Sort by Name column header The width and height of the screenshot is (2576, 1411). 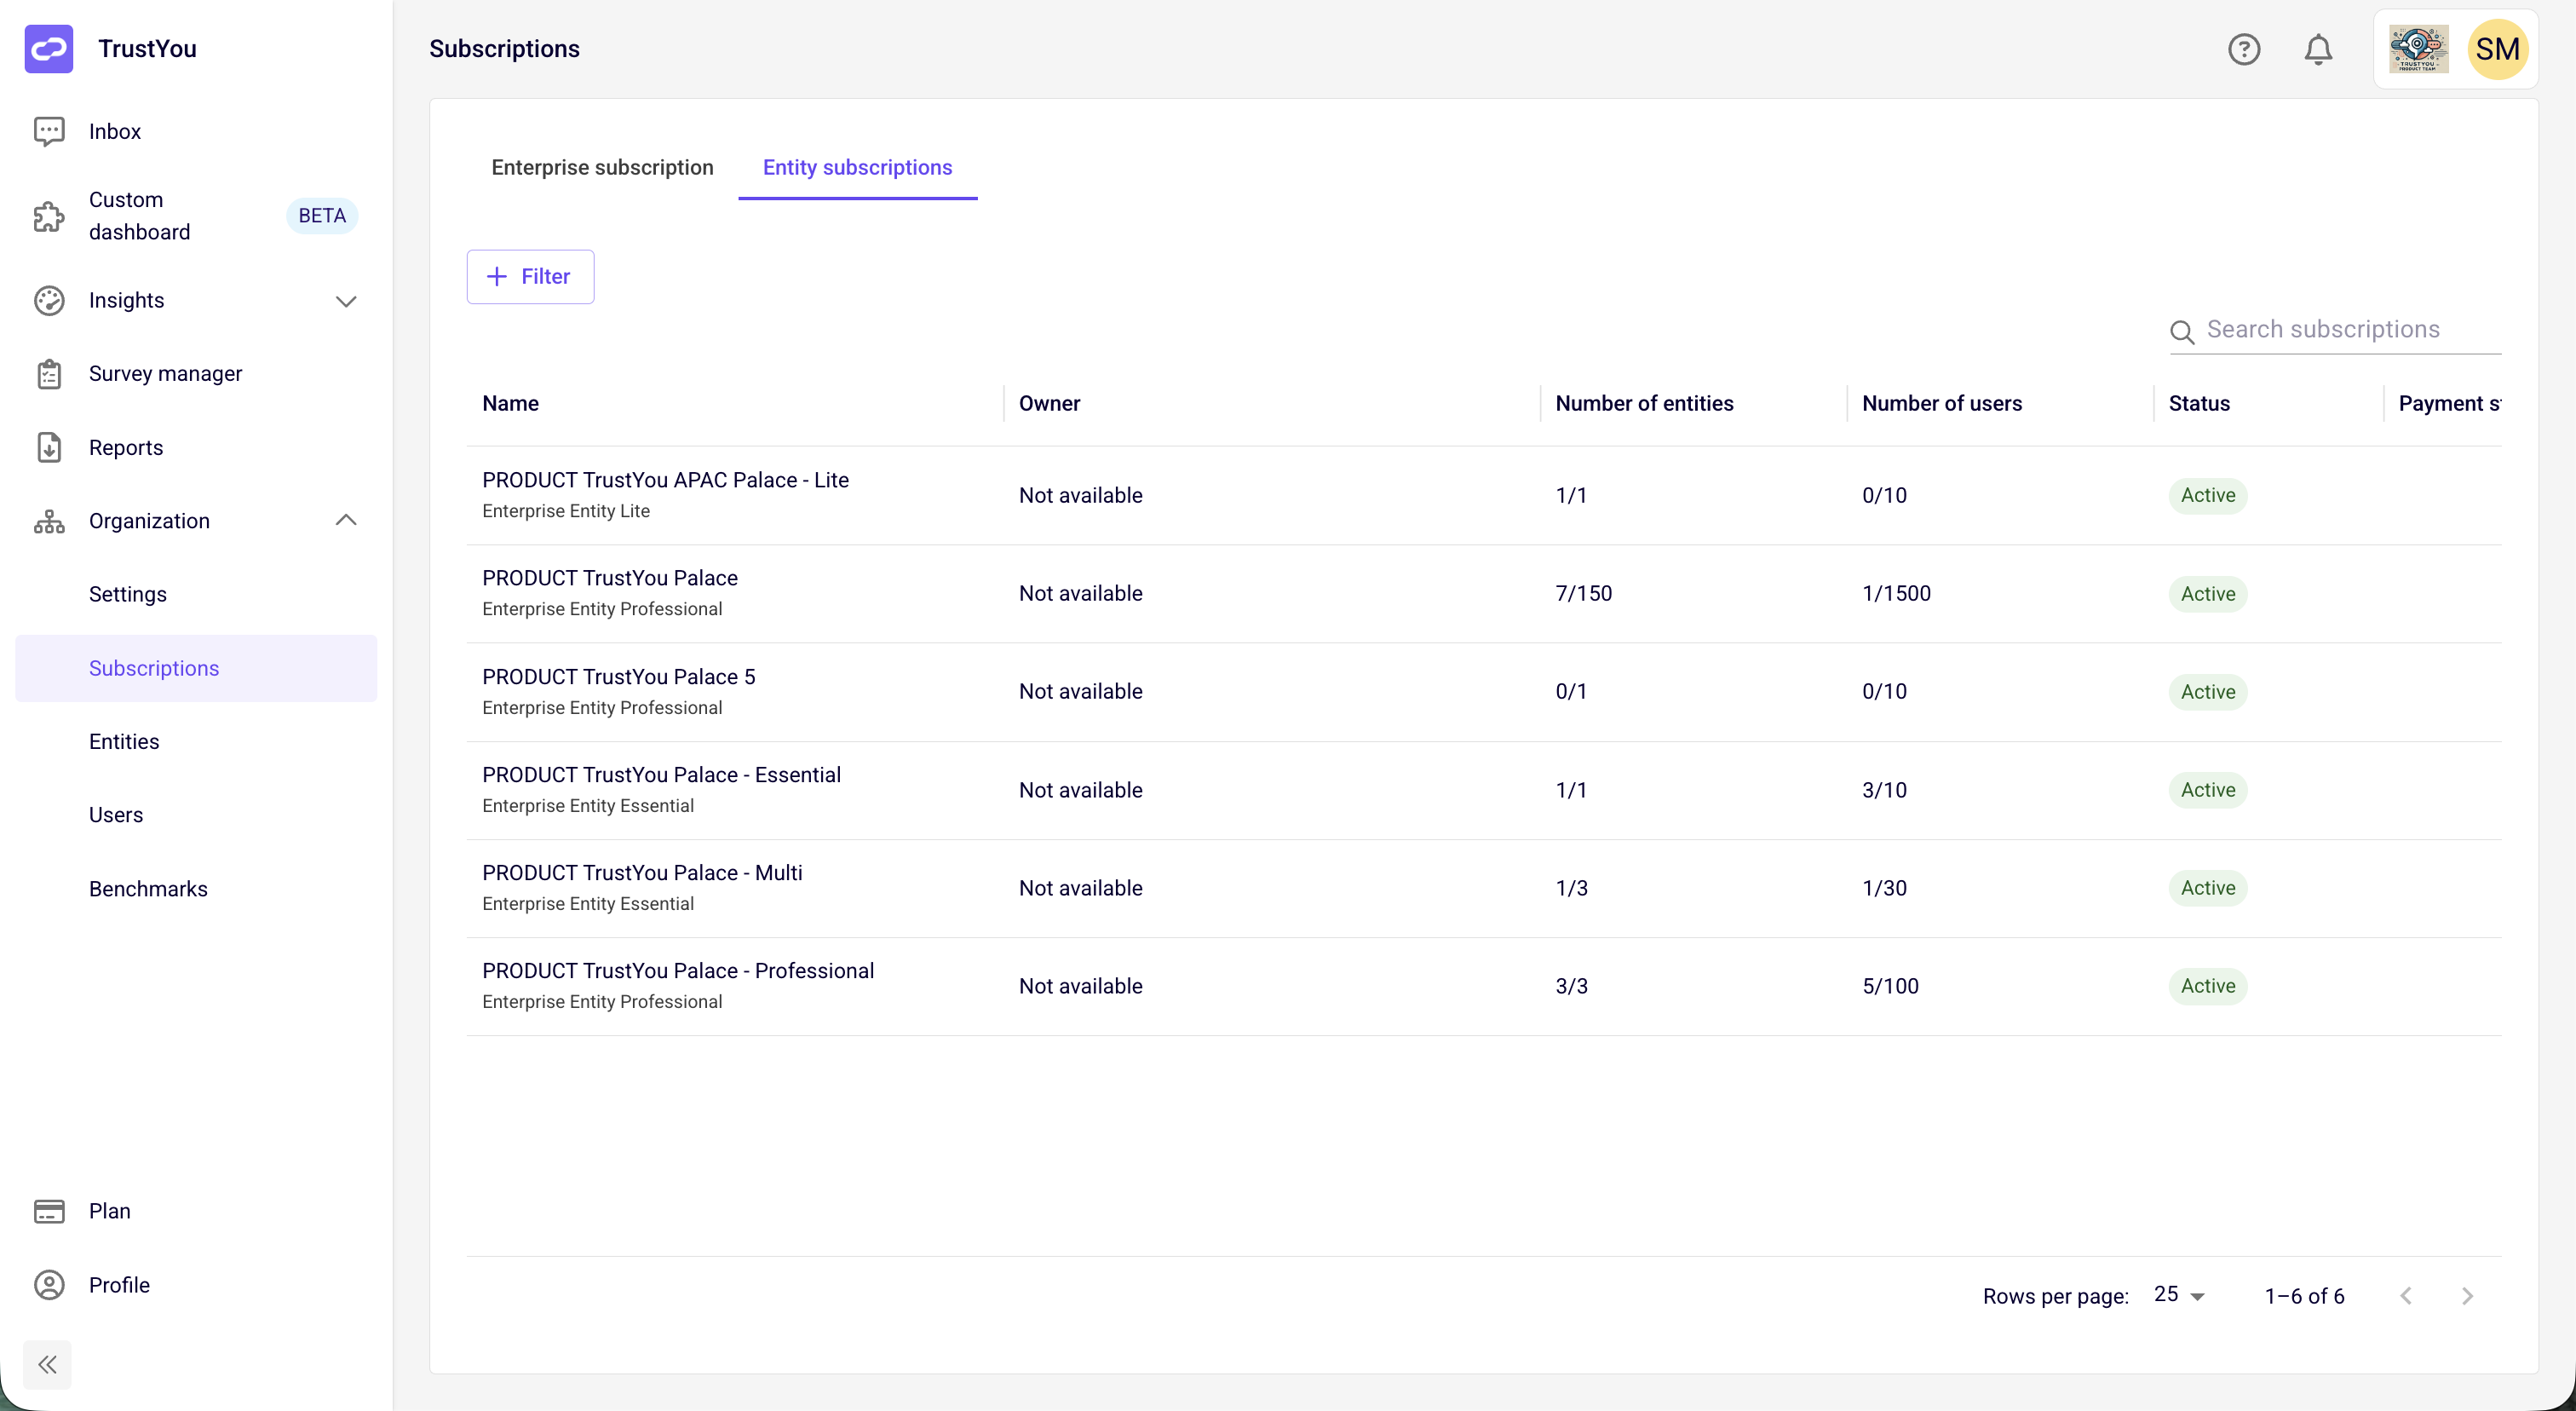(510, 404)
